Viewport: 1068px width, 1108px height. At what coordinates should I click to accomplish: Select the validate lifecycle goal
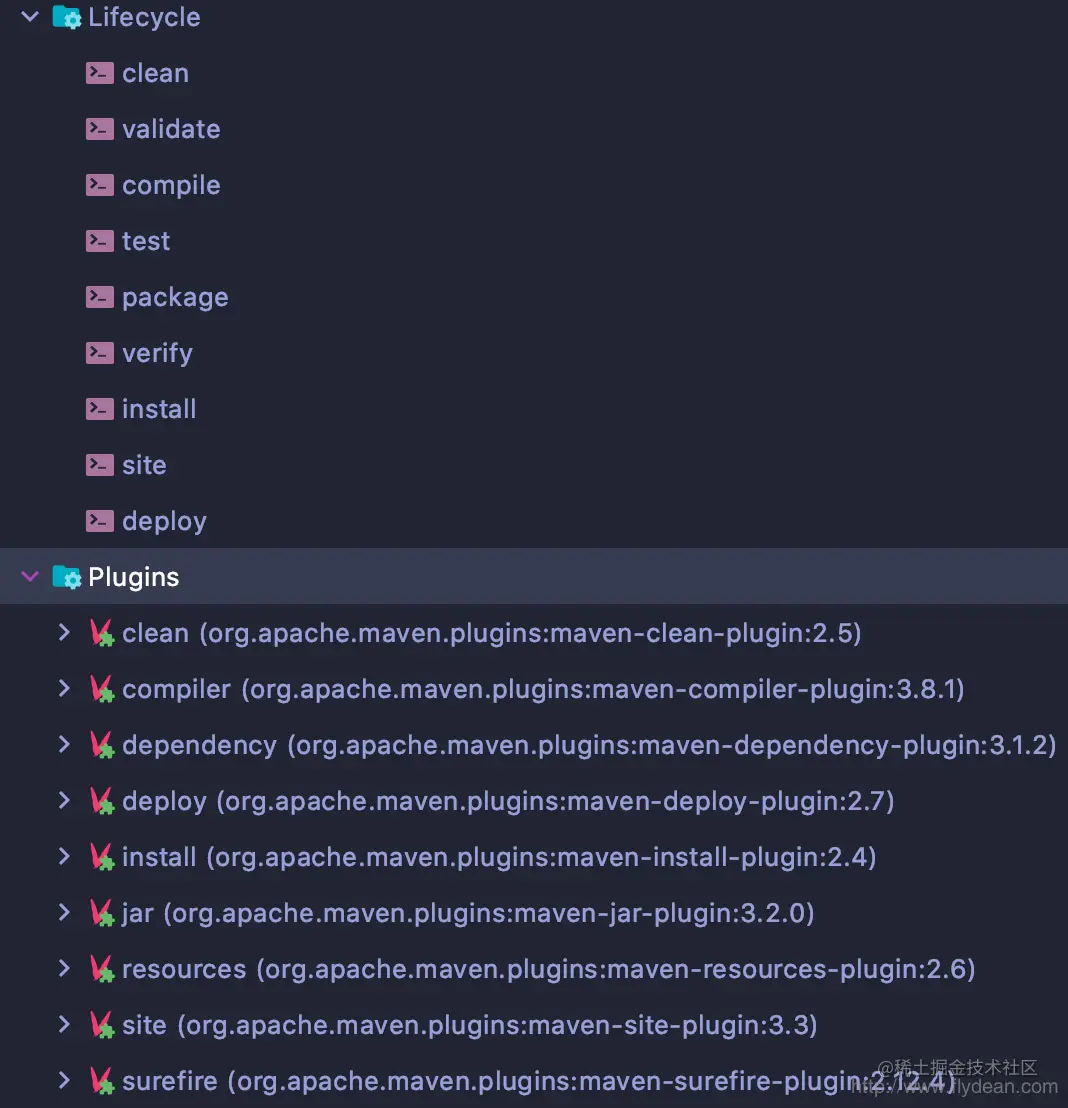click(x=171, y=129)
